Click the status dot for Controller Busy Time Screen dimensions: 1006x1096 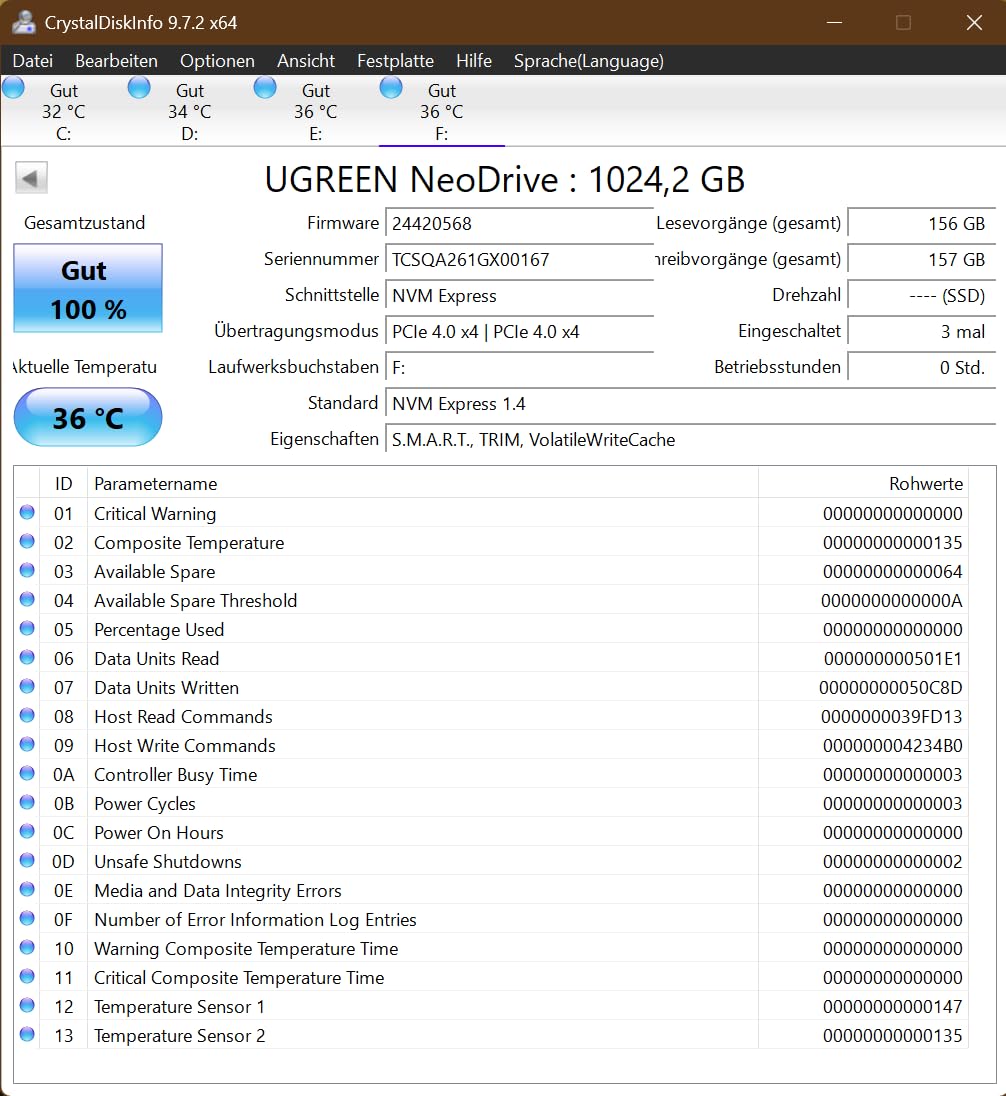tap(27, 773)
